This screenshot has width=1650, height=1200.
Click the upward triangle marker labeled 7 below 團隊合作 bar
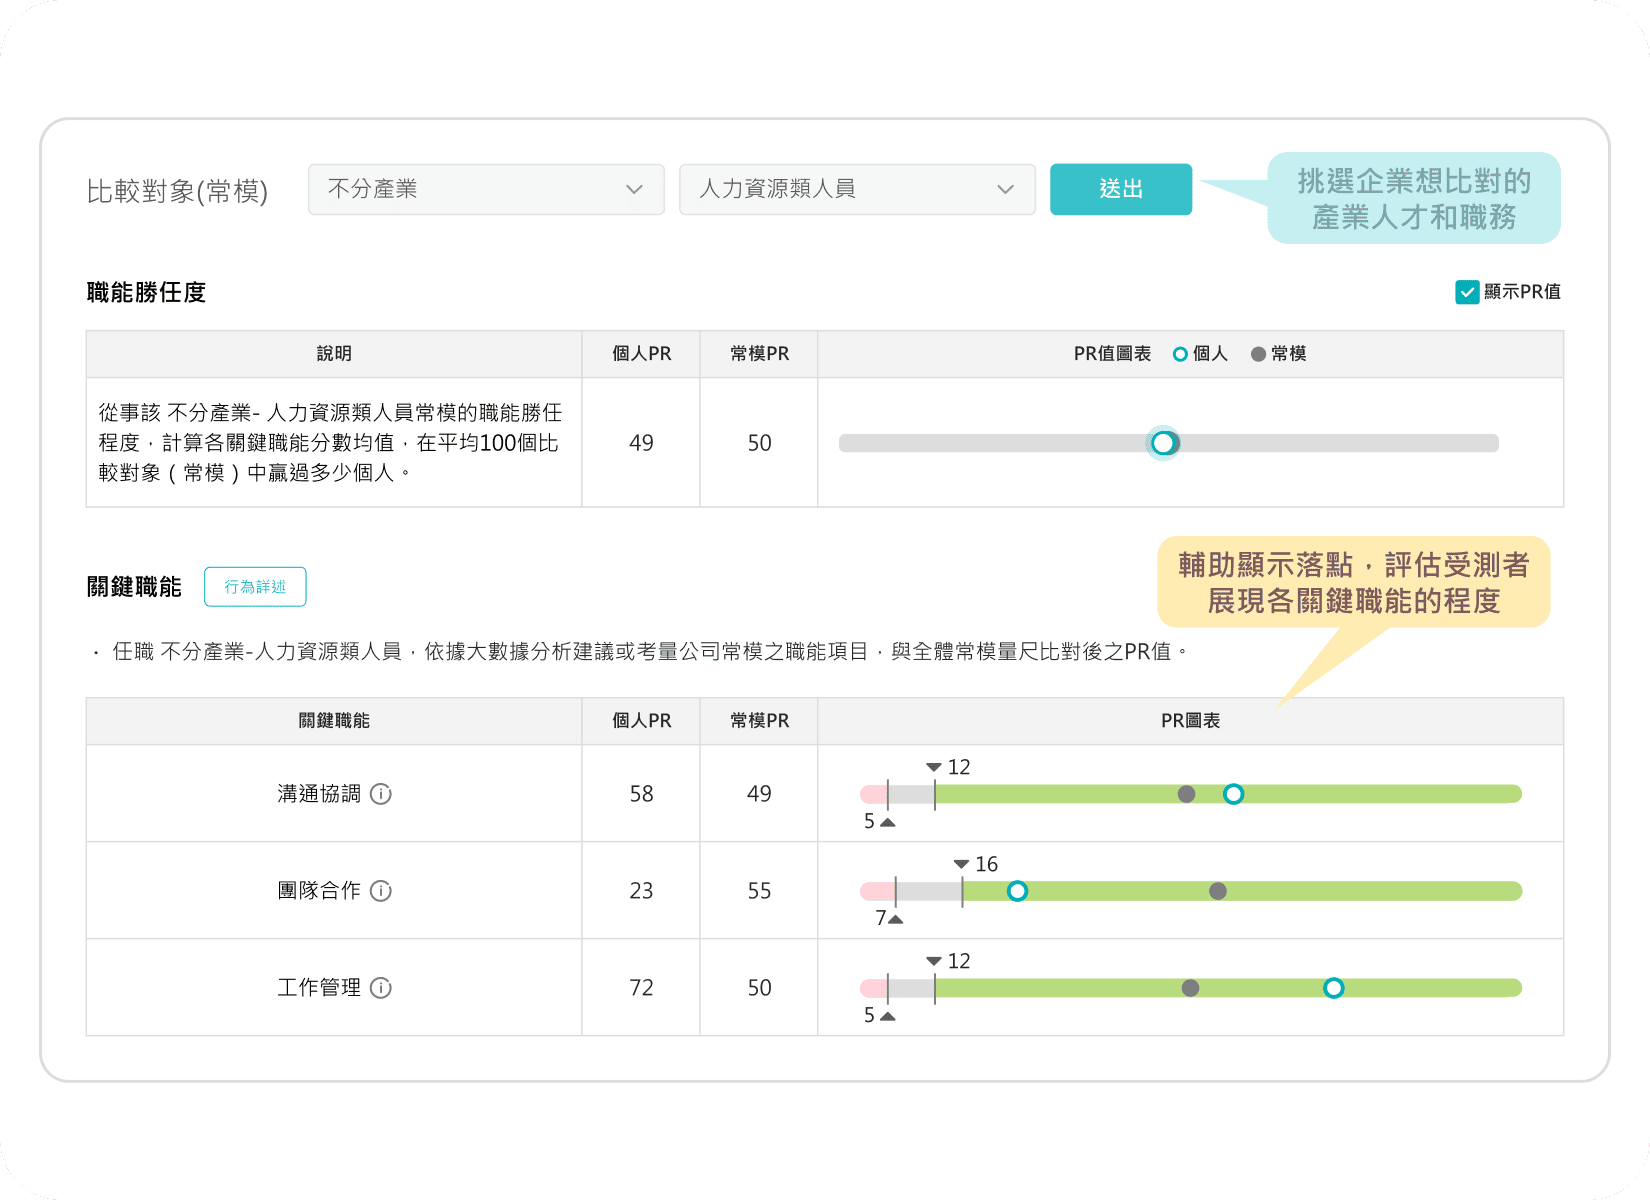pyautogui.click(x=896, y=919)
